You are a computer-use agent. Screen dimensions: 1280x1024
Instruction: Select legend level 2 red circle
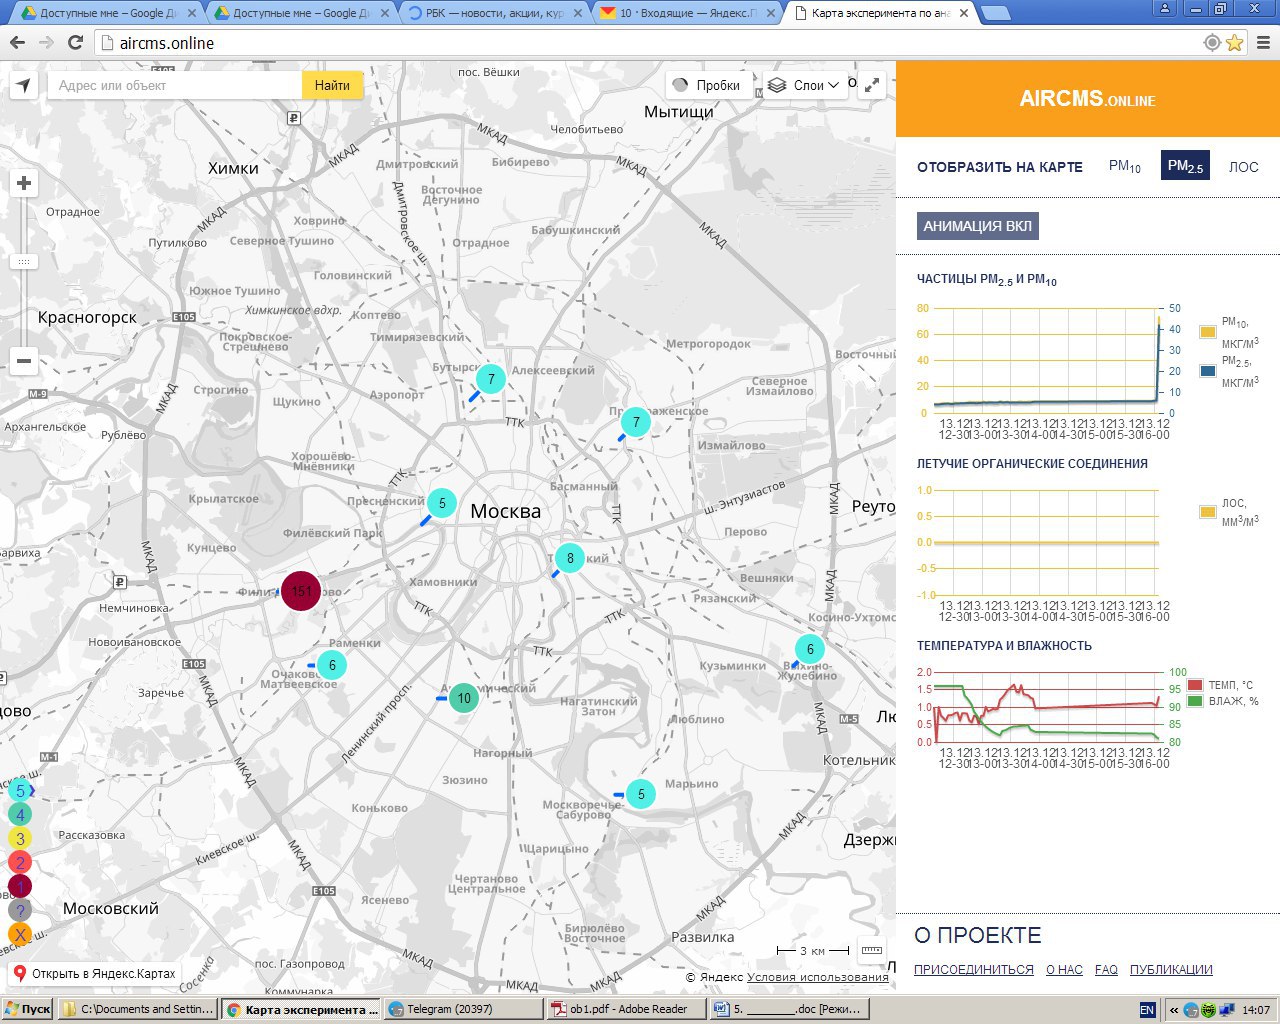20,862
